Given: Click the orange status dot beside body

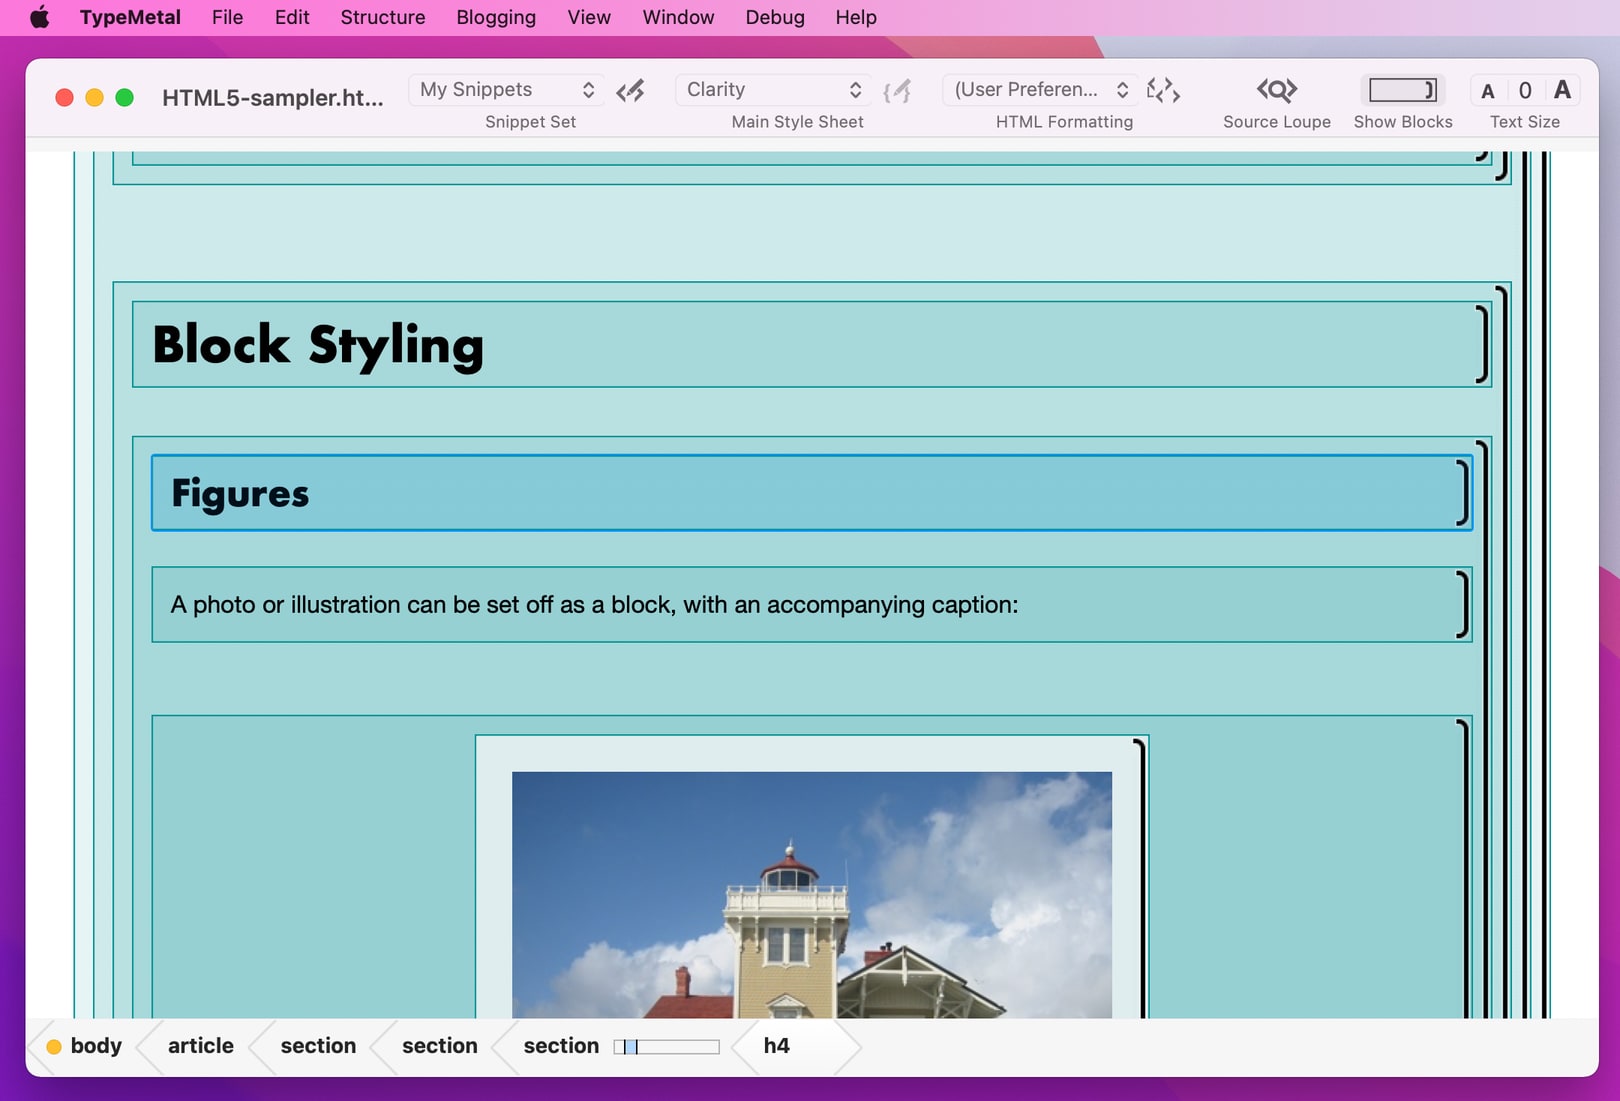Looking at the screenshot, I should coord(54,1047).
